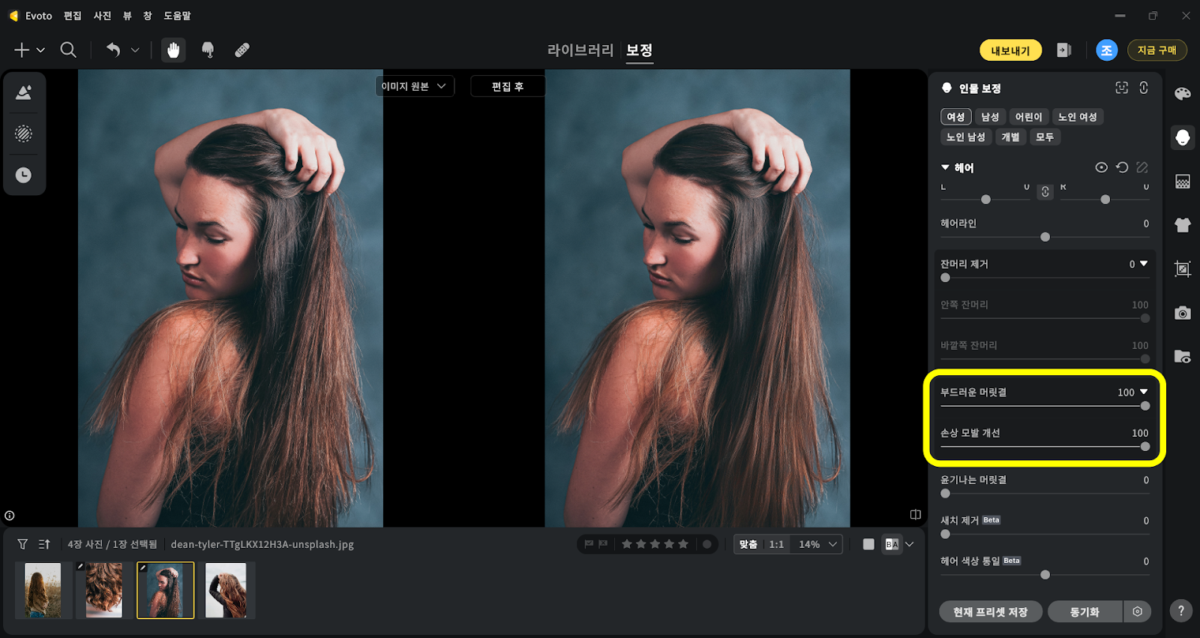Open the crop tool in right sidebar
The image size is (1200, 638).
pyautogui.click(x=1183, y=269)
